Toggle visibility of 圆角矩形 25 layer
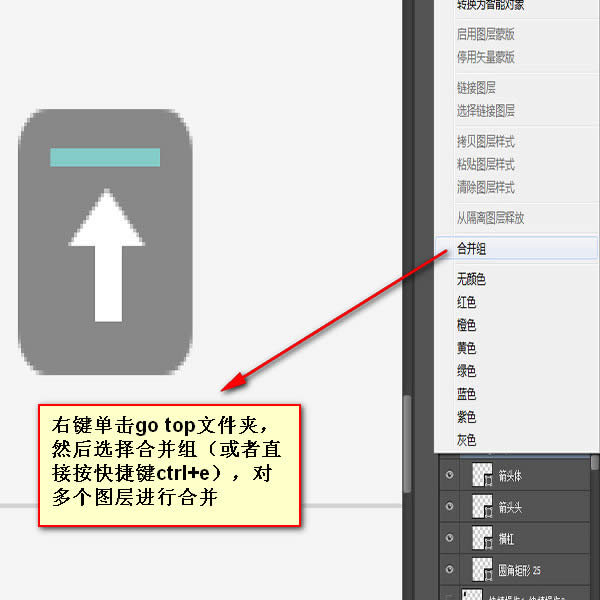 [x=448, y=570]
